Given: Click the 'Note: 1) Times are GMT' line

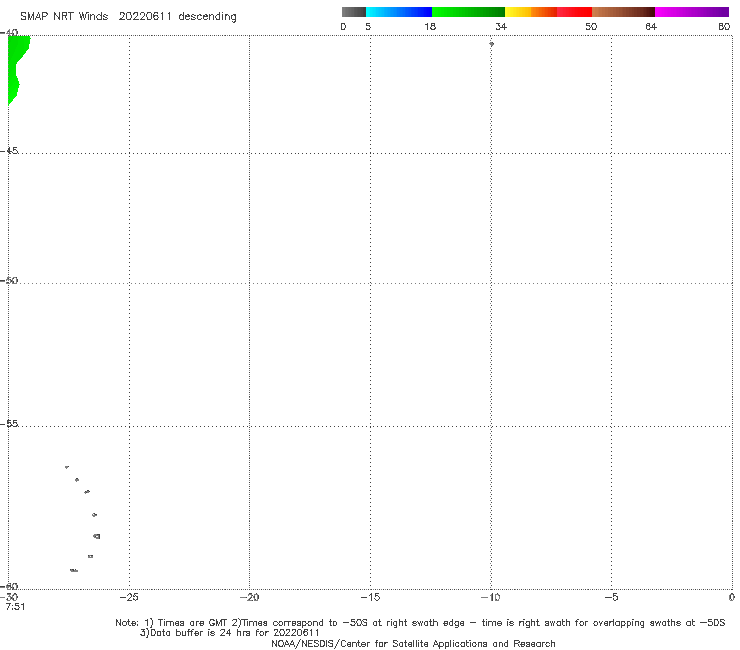Looking at the screenshot, I should 420,623.
